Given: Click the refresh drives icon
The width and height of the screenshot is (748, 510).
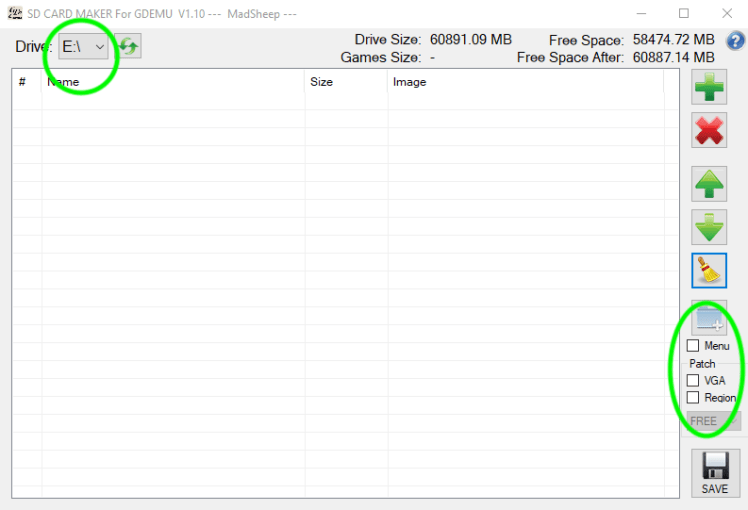Looking at the screenshot, I should tap(127, 47).
